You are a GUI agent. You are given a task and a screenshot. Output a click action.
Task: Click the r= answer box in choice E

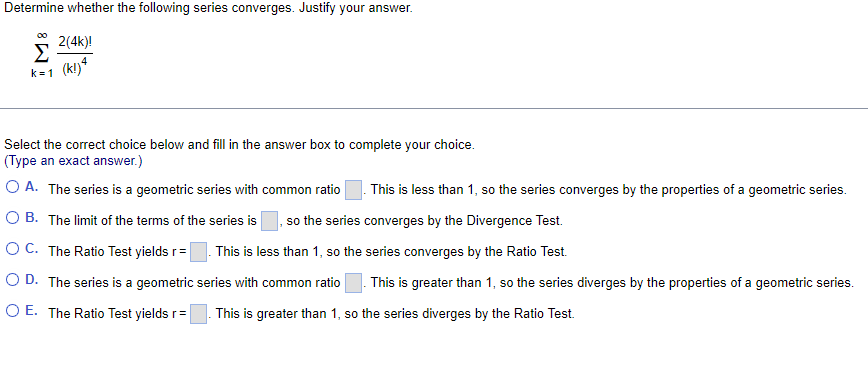(x=199, y=314)
